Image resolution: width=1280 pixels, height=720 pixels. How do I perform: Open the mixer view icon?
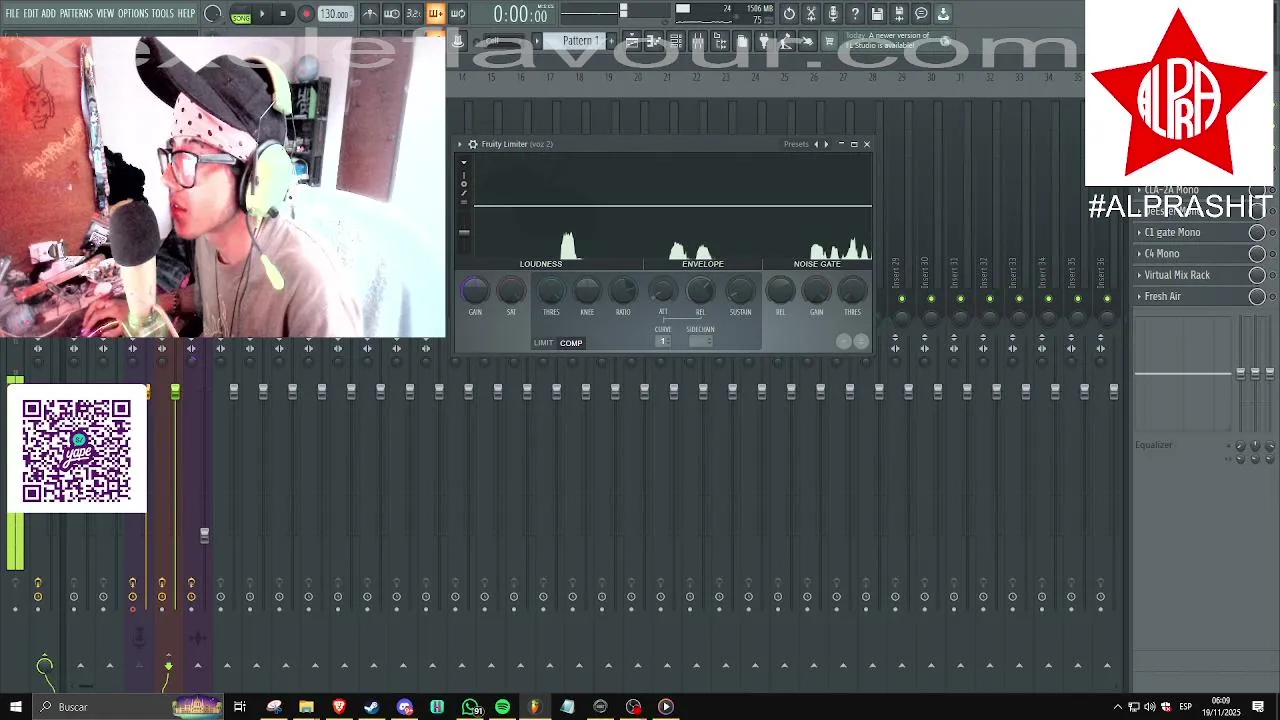(698, 41)
